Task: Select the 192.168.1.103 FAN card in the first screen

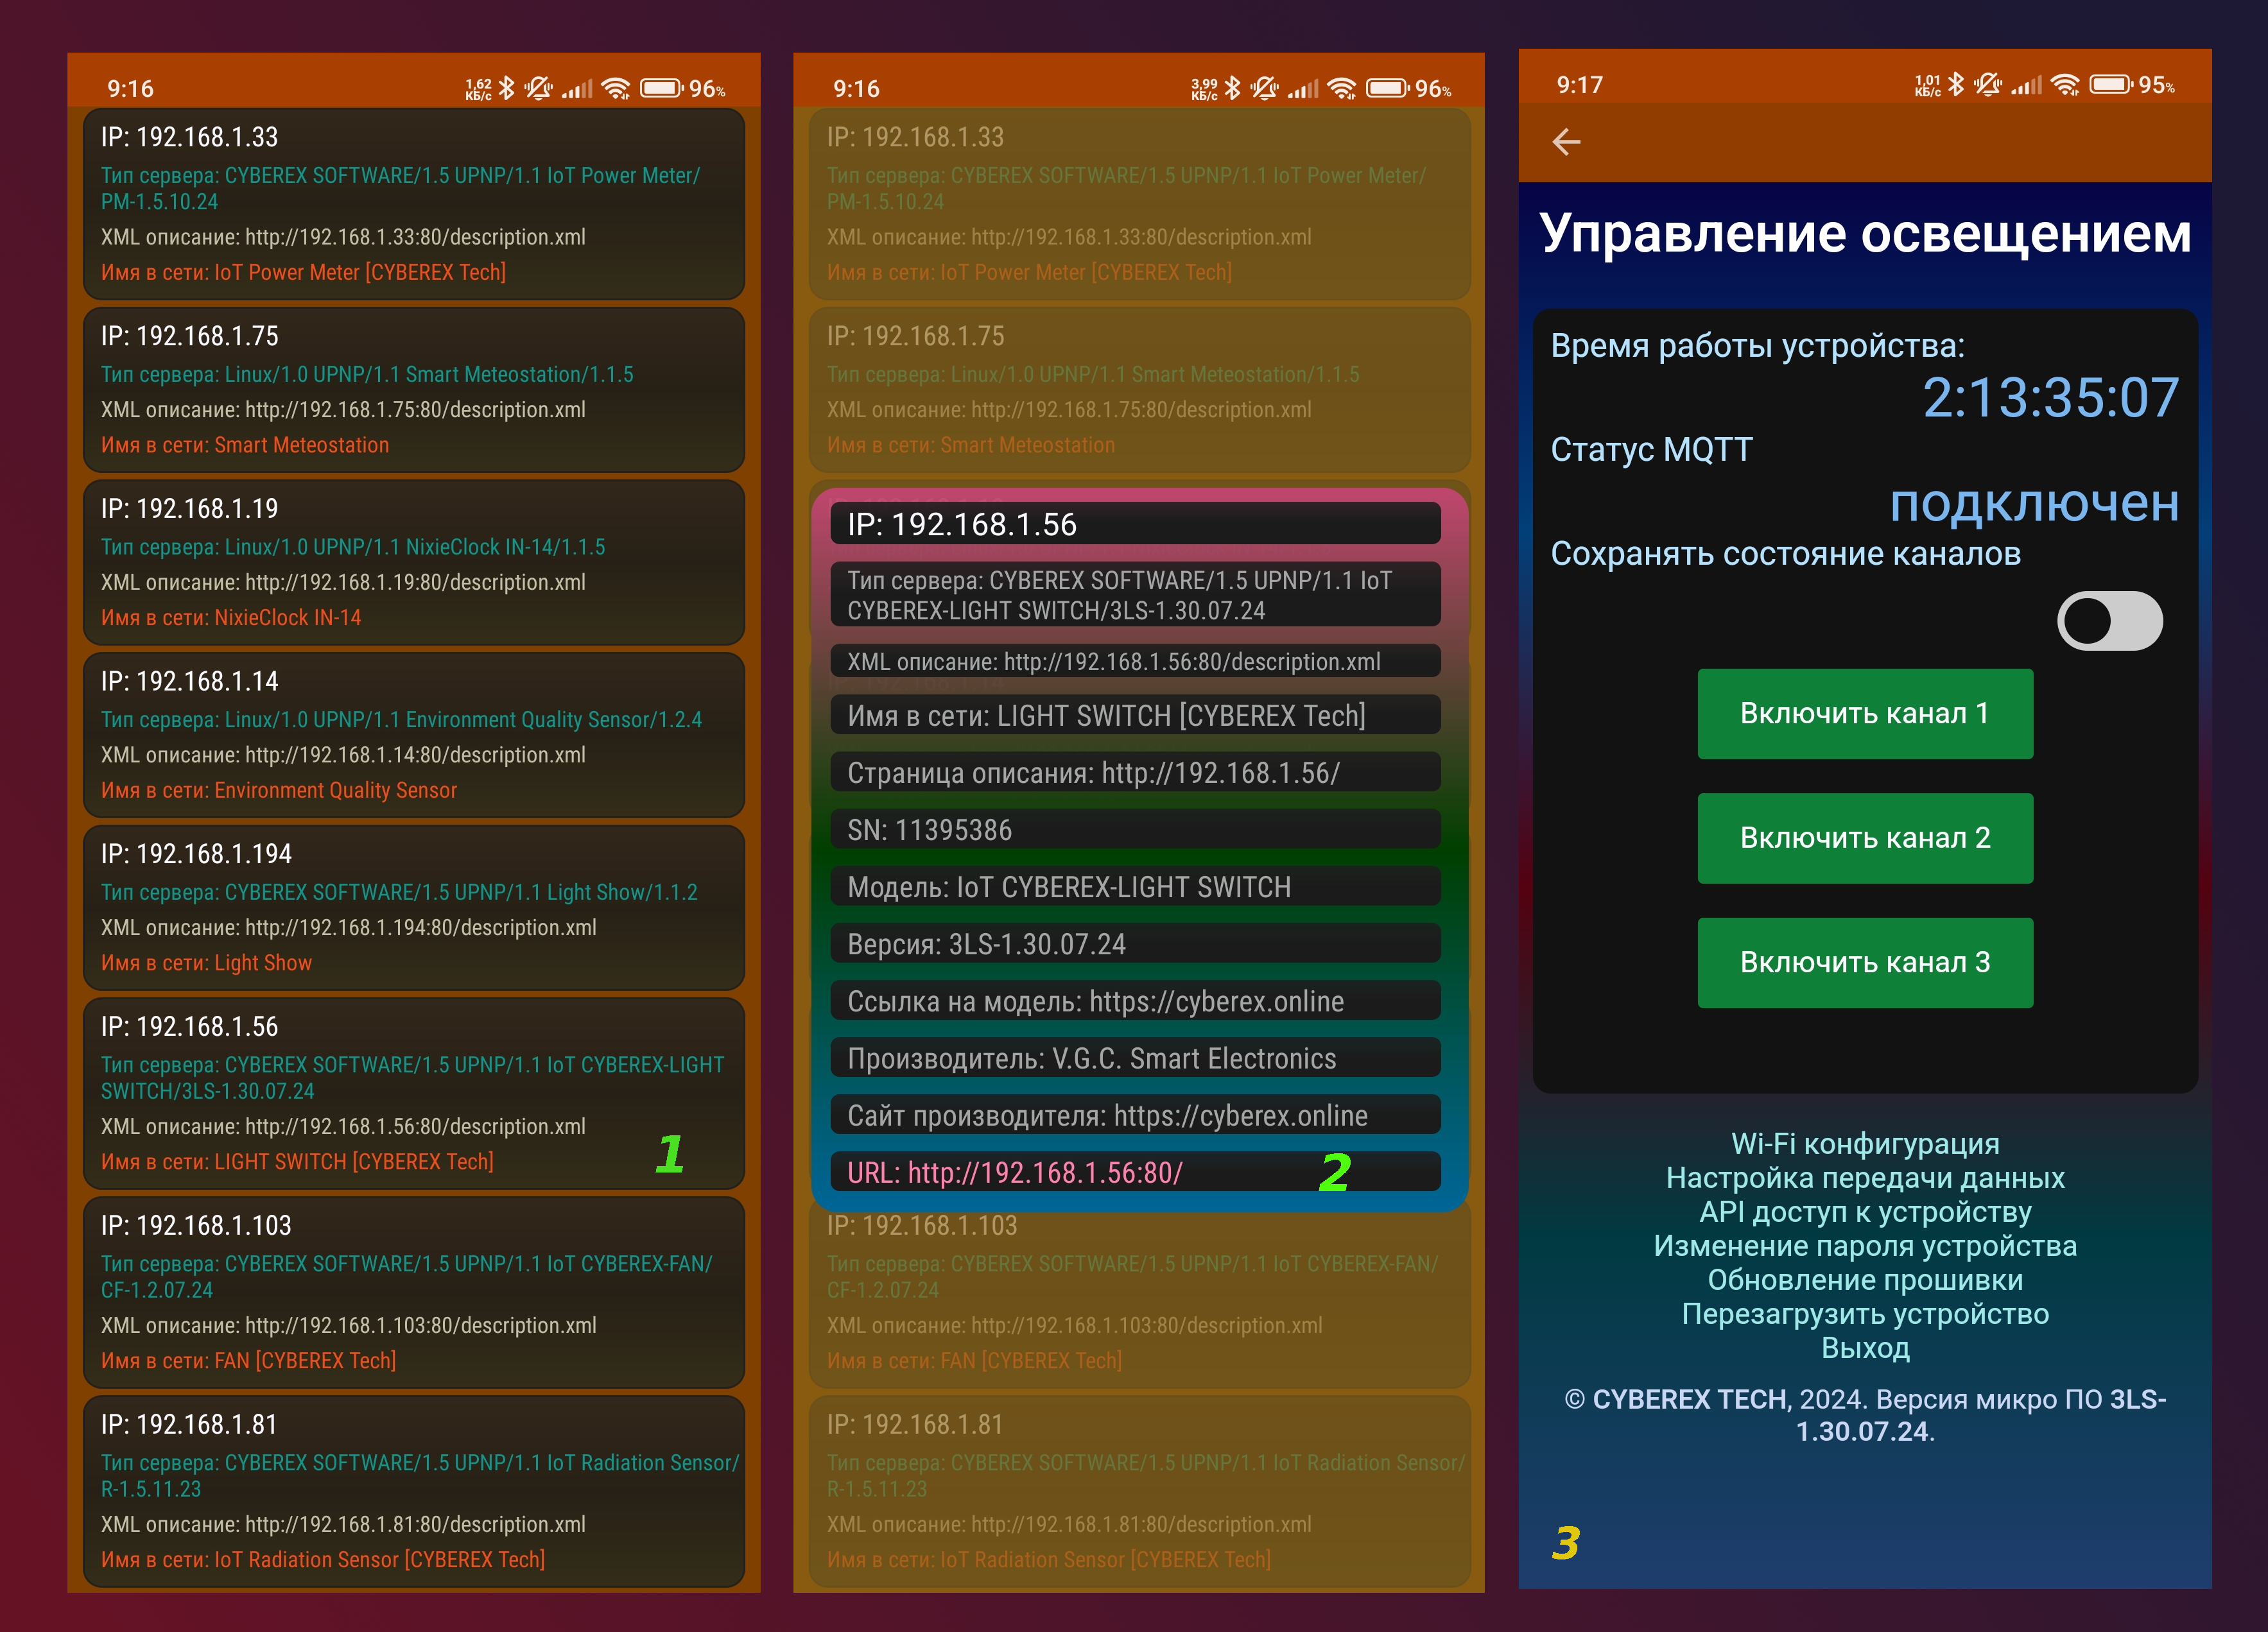Action: point(414,1293)
